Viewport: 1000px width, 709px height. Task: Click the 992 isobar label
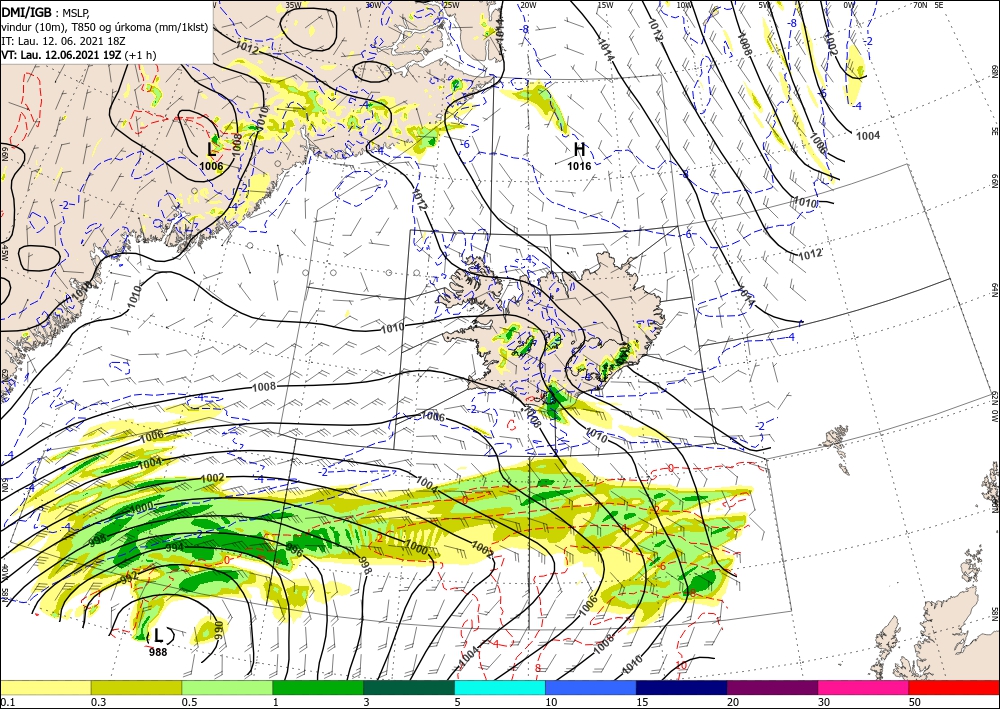pyautogui.click(x=129, y=580)
